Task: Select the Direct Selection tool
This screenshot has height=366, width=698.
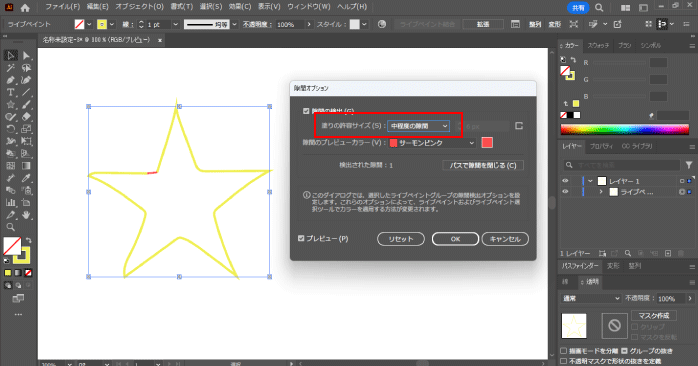Action: point(26,55)
